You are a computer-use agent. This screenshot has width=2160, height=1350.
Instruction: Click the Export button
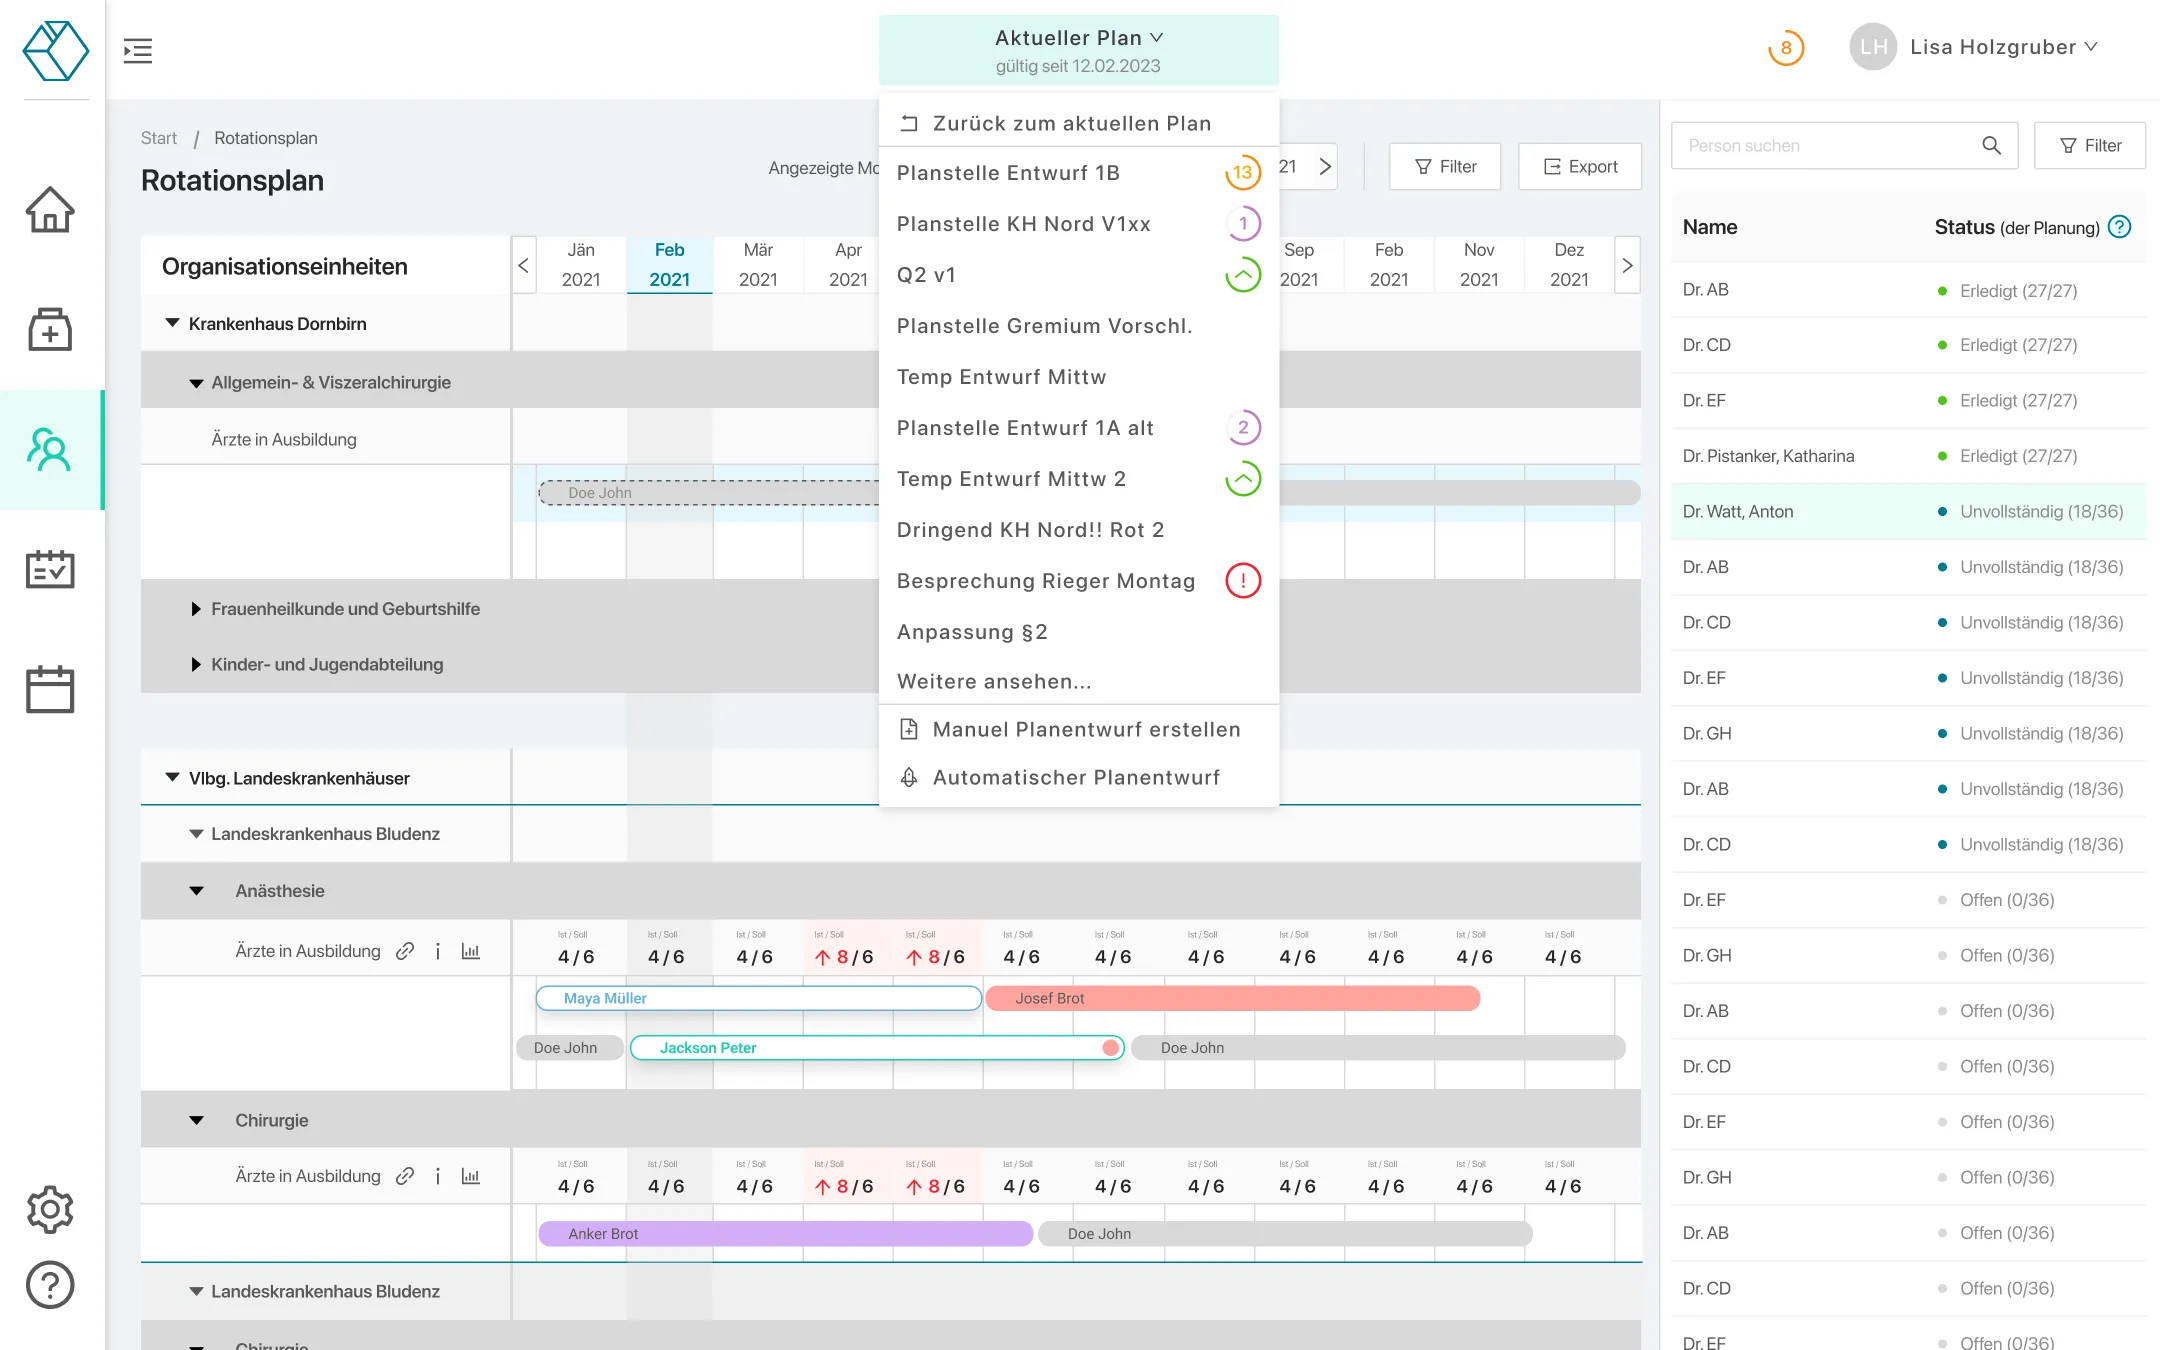point(1580,167)
